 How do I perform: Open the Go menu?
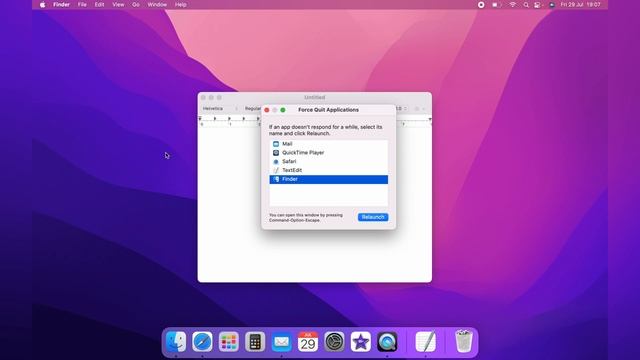pos(136,4)
